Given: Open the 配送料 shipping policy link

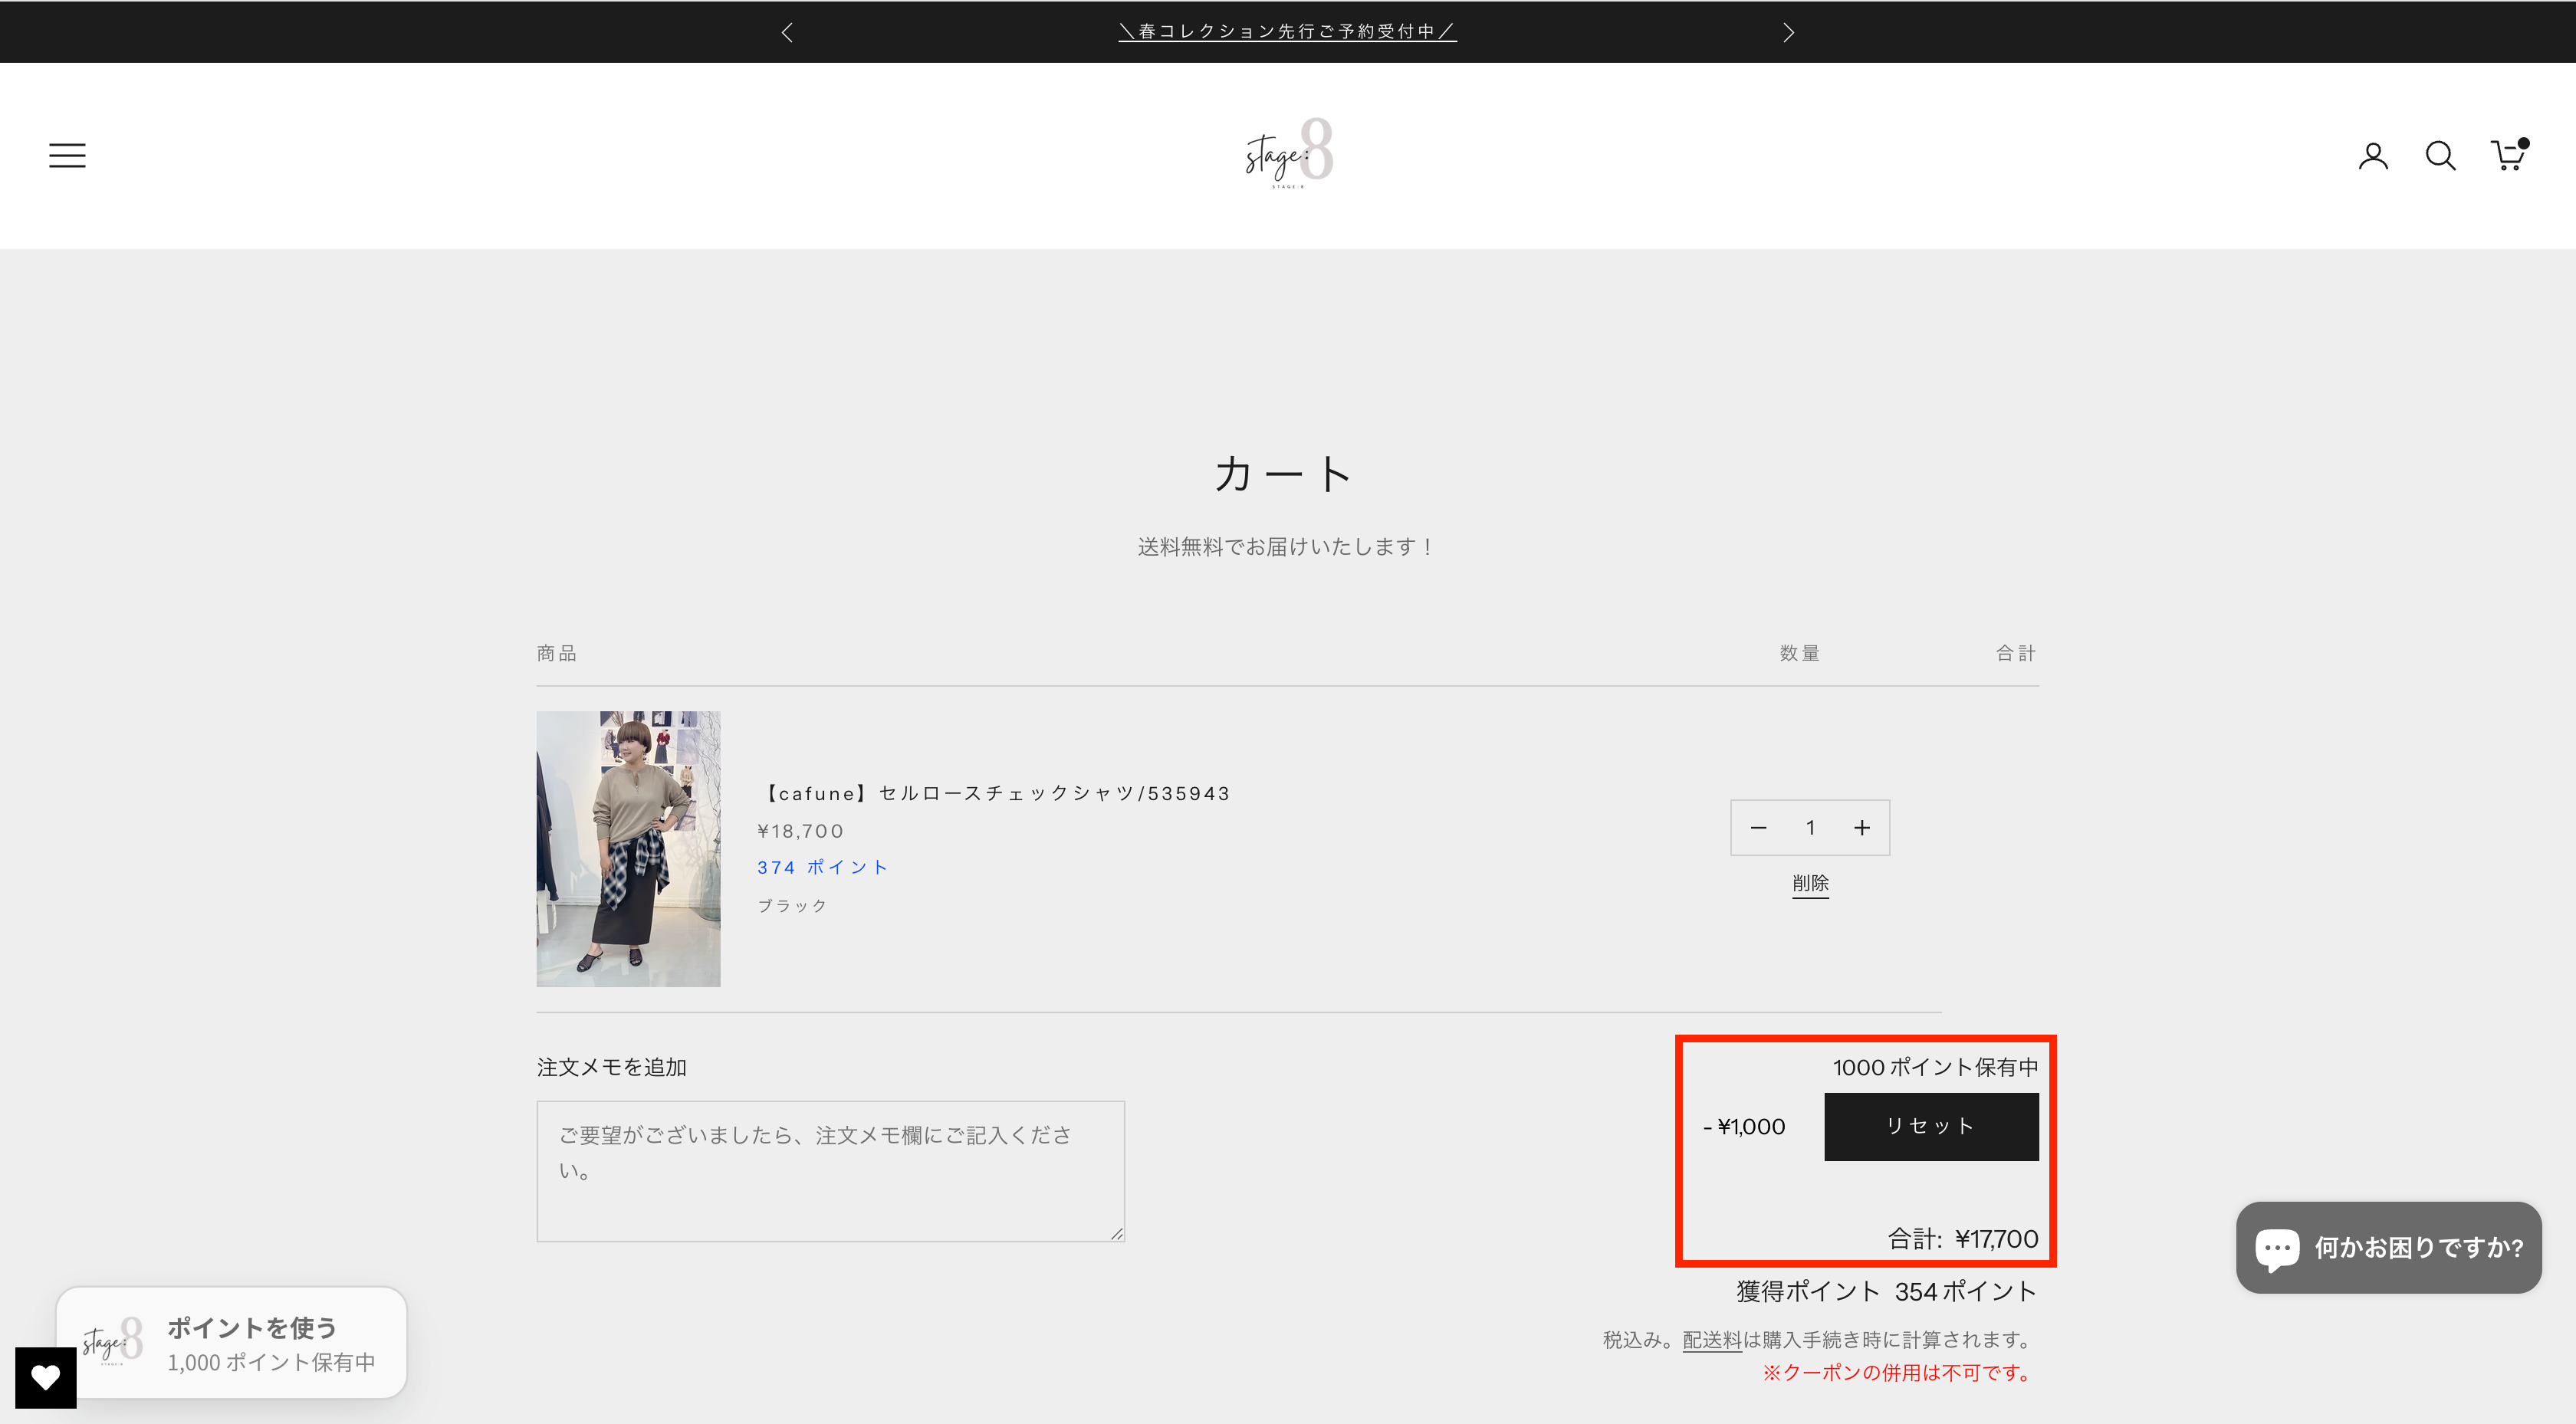Looking at the screenshot, I should [x=1712, y=1339].
